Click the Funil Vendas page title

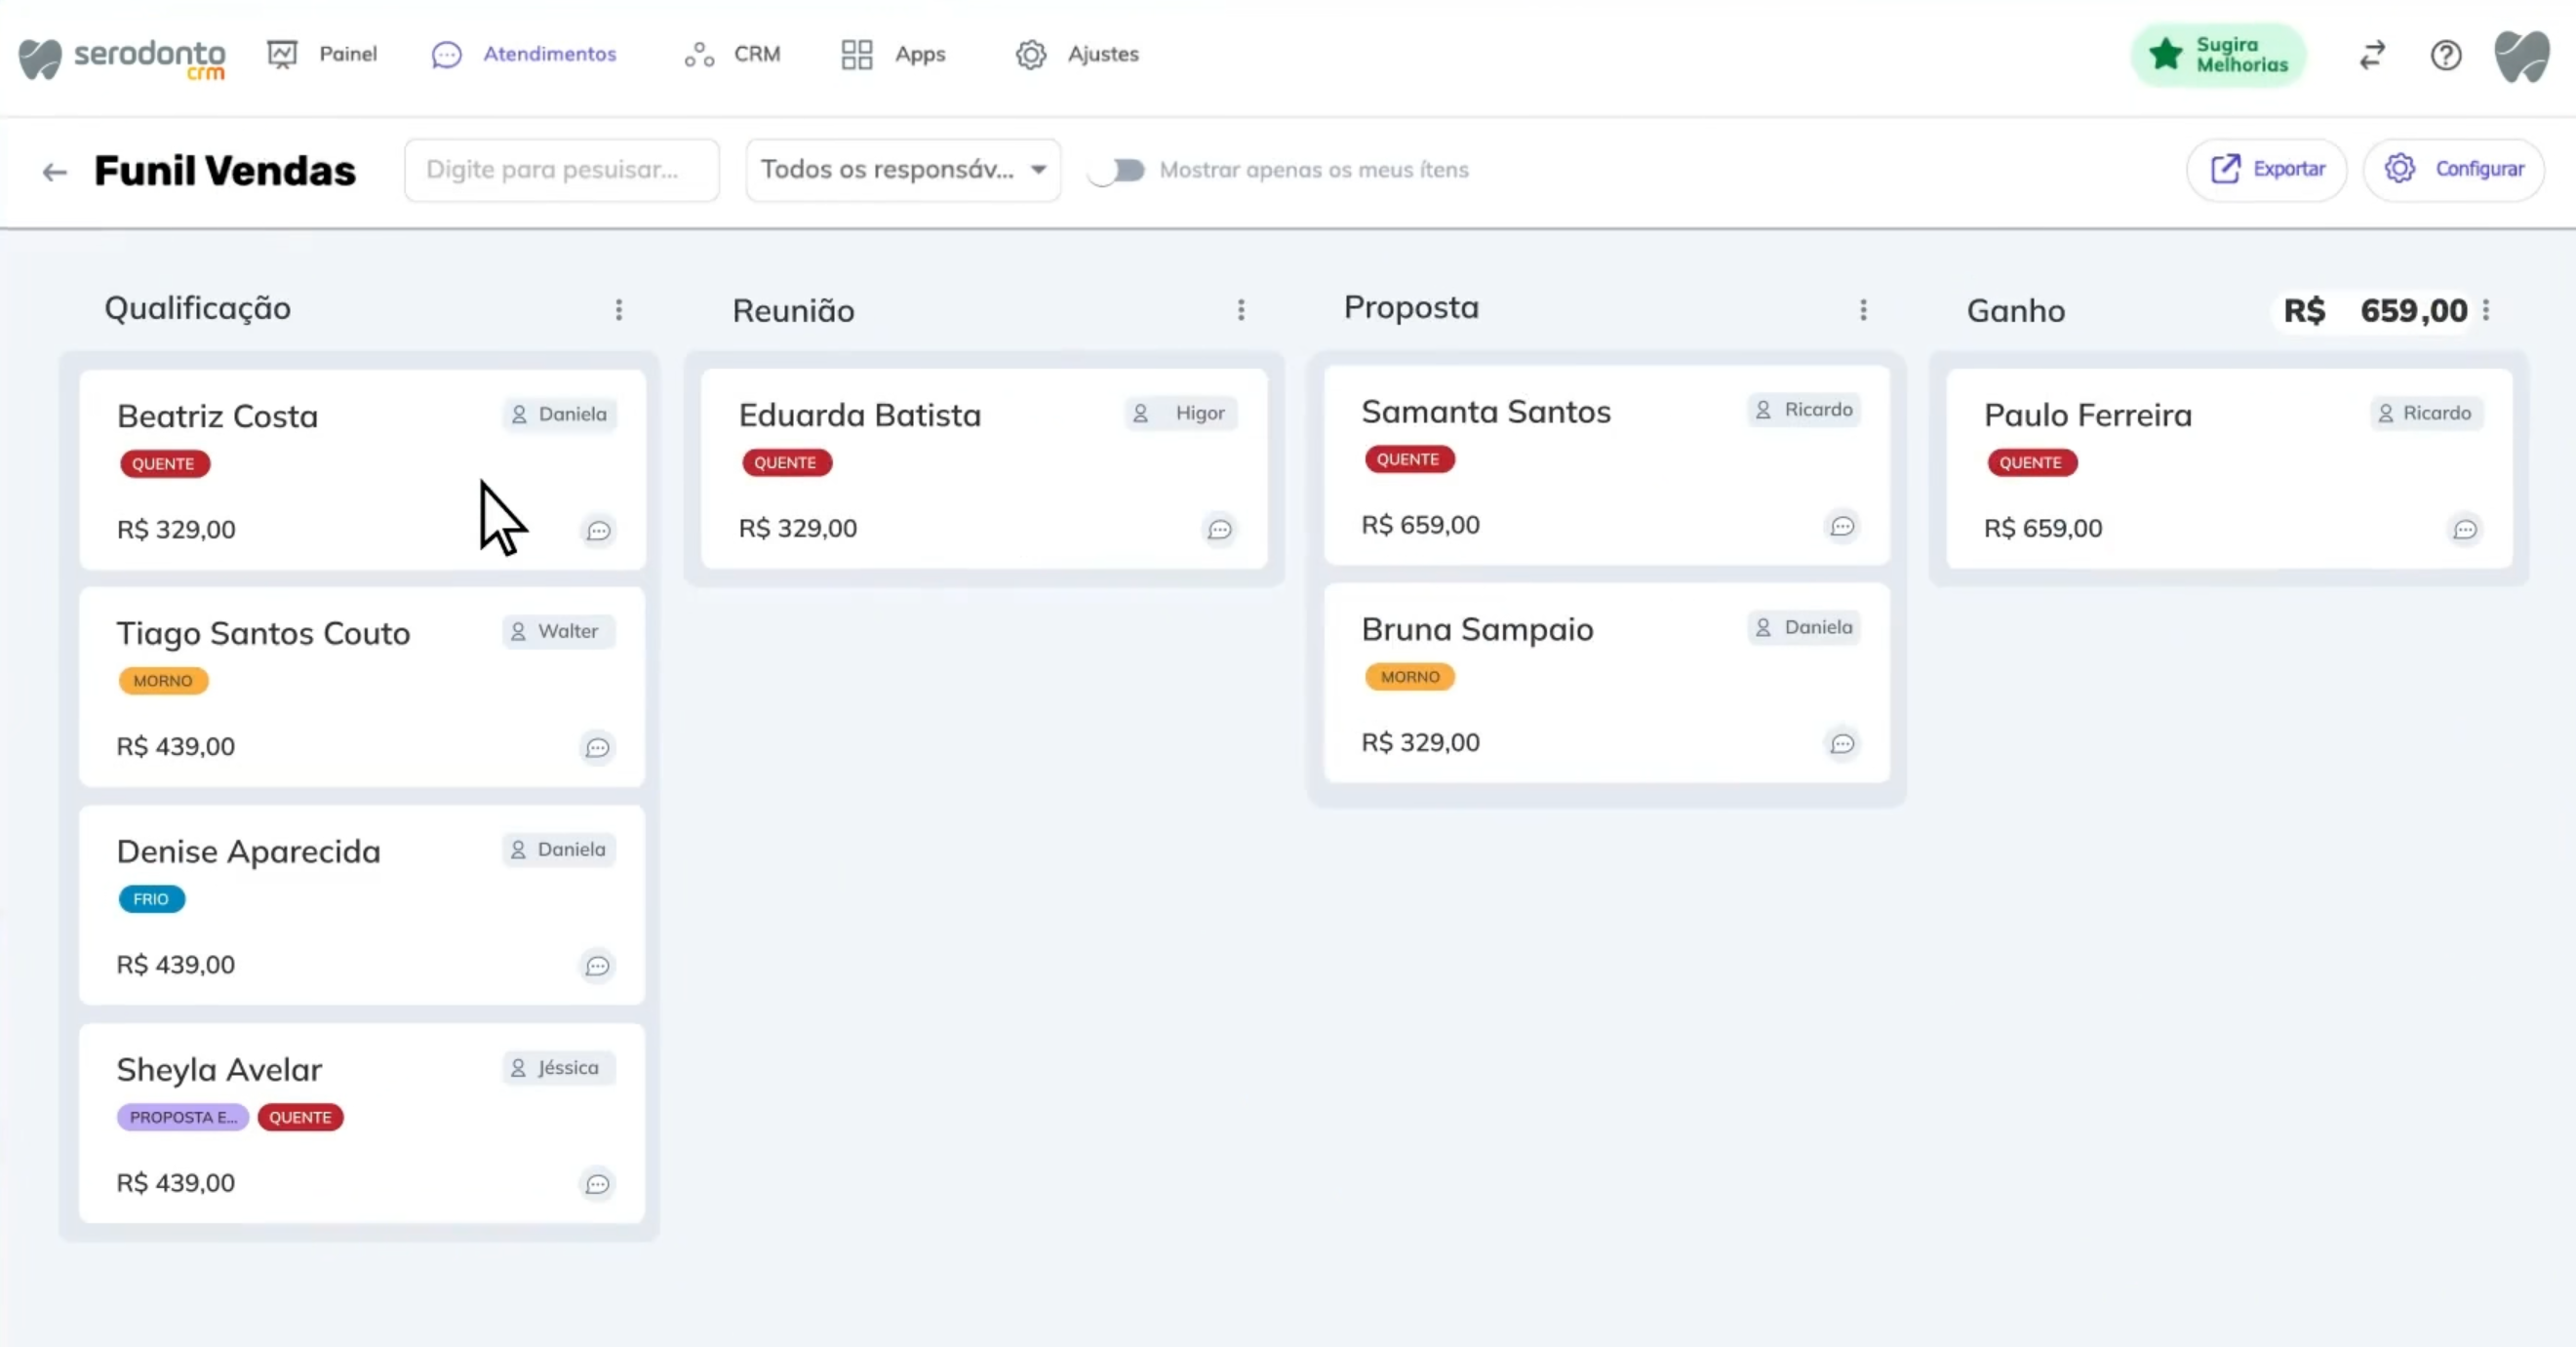pyautogui.click(x=225, y=171)
